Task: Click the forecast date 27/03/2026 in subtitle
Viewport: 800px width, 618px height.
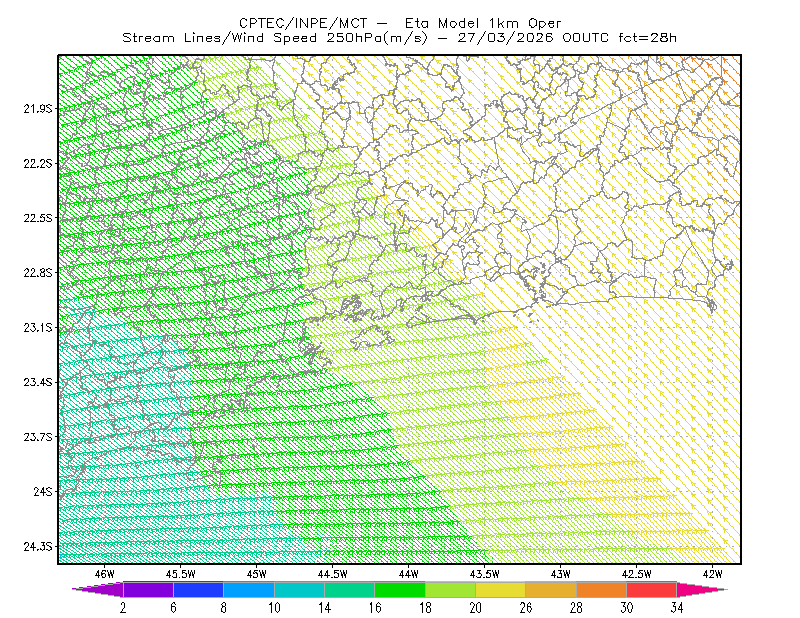Action: coord(505,38)
